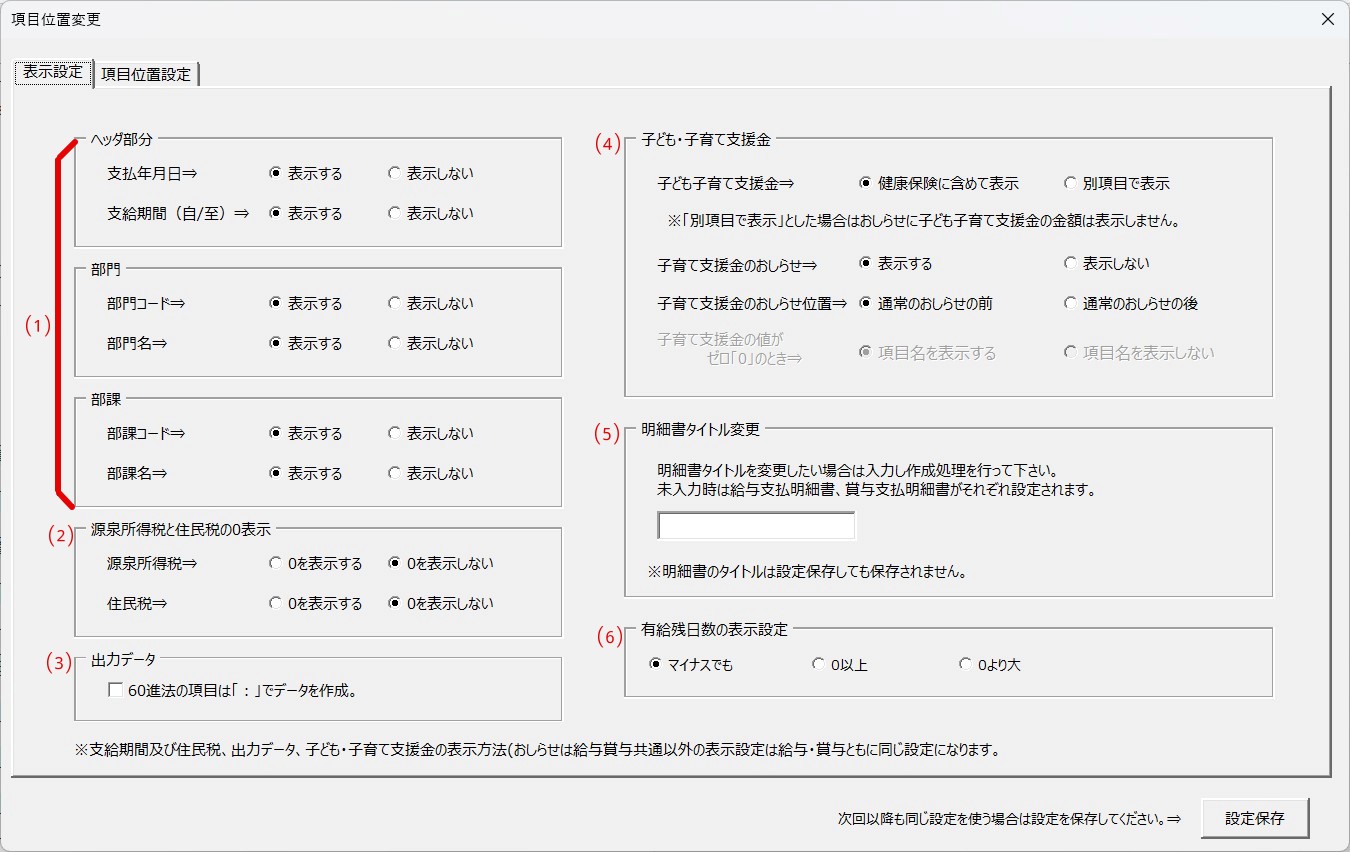Set 支給期間（自/至） to 表示しない
1350x852 pixels.
tap(431, 213)
